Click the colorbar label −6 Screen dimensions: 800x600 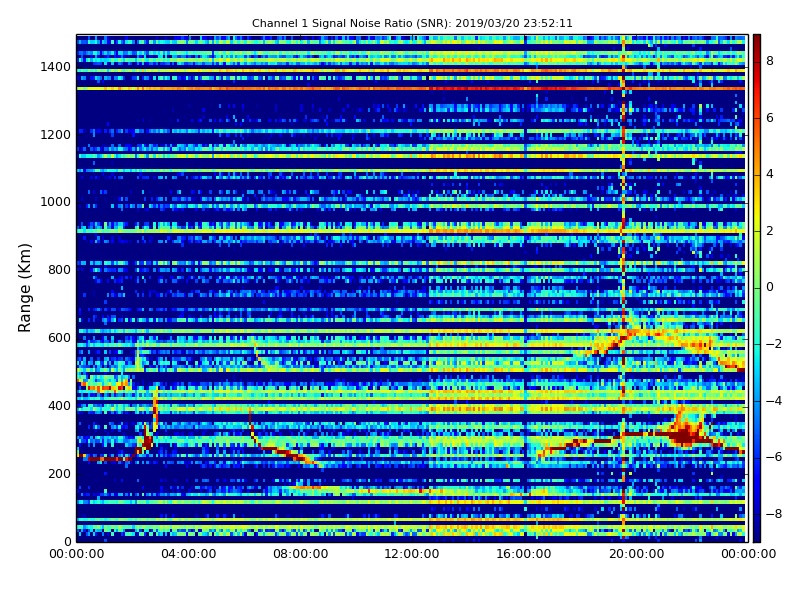tap(774, 457)
